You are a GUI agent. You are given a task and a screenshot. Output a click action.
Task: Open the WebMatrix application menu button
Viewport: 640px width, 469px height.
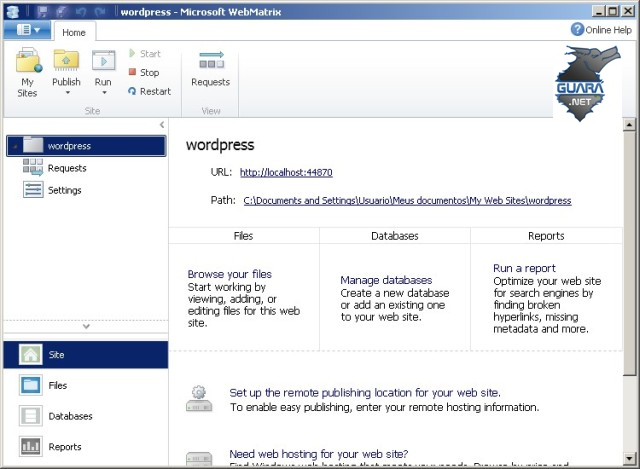tap(28, 30)
